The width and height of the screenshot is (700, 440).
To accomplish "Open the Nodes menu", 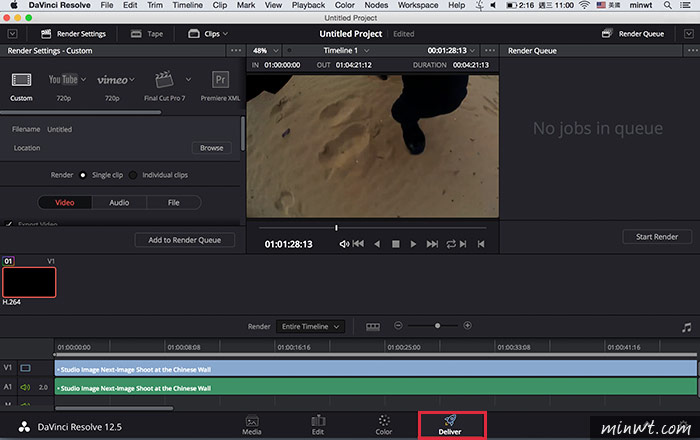I will click(376, 5).
